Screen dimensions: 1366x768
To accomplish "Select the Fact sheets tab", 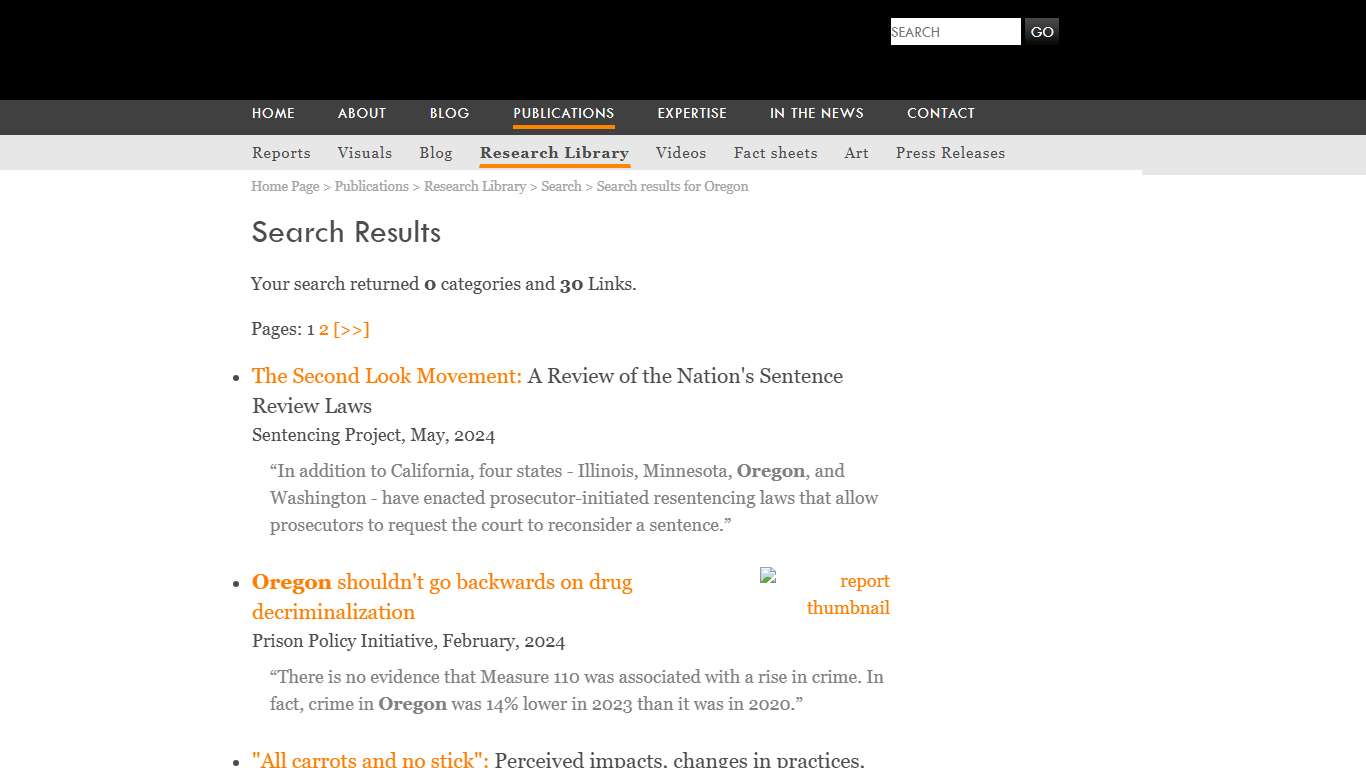I will [775, 153].
